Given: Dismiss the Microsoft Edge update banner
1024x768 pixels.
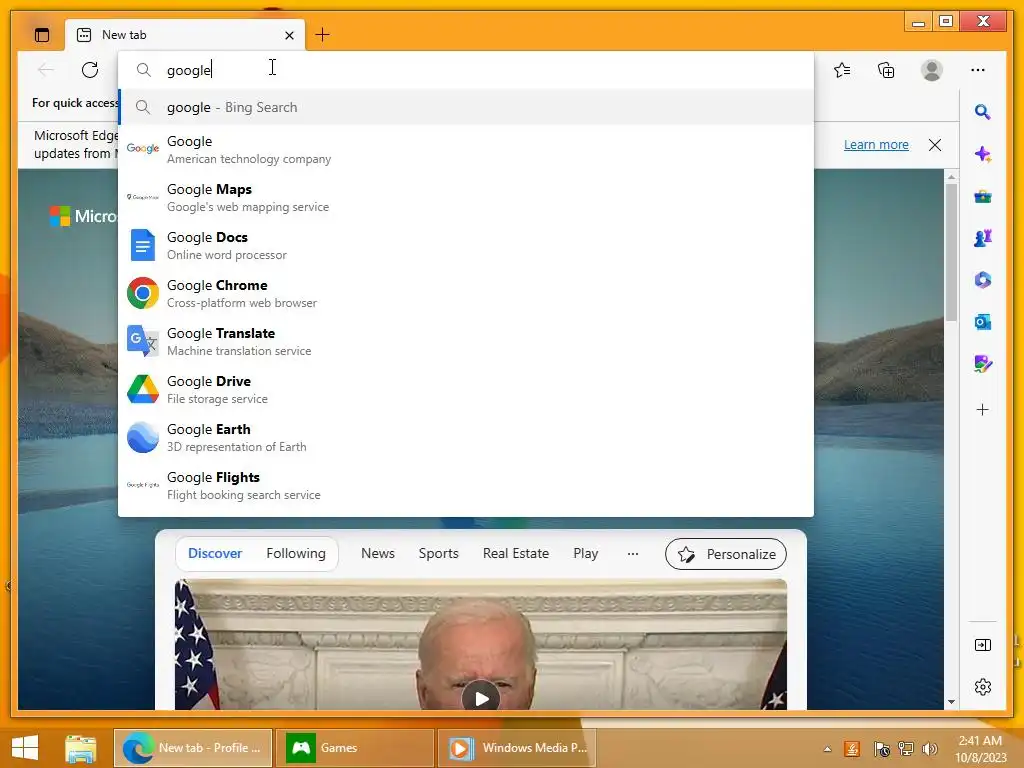Looking at the screenshot, I should (x=935, y=145).
